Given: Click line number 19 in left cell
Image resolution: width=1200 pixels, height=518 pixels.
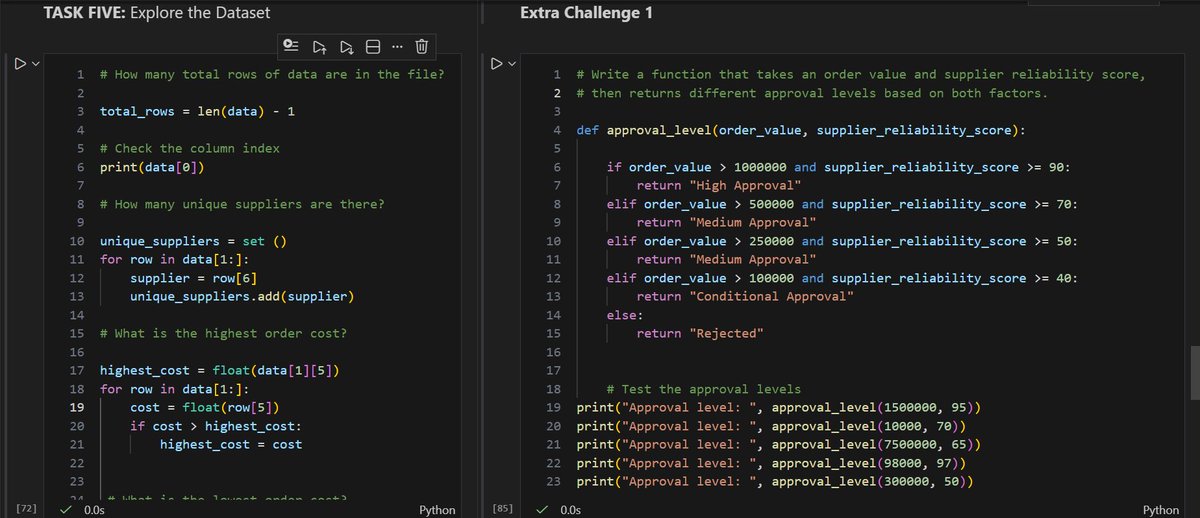Looking at the screenshot, I should point(77,407).
